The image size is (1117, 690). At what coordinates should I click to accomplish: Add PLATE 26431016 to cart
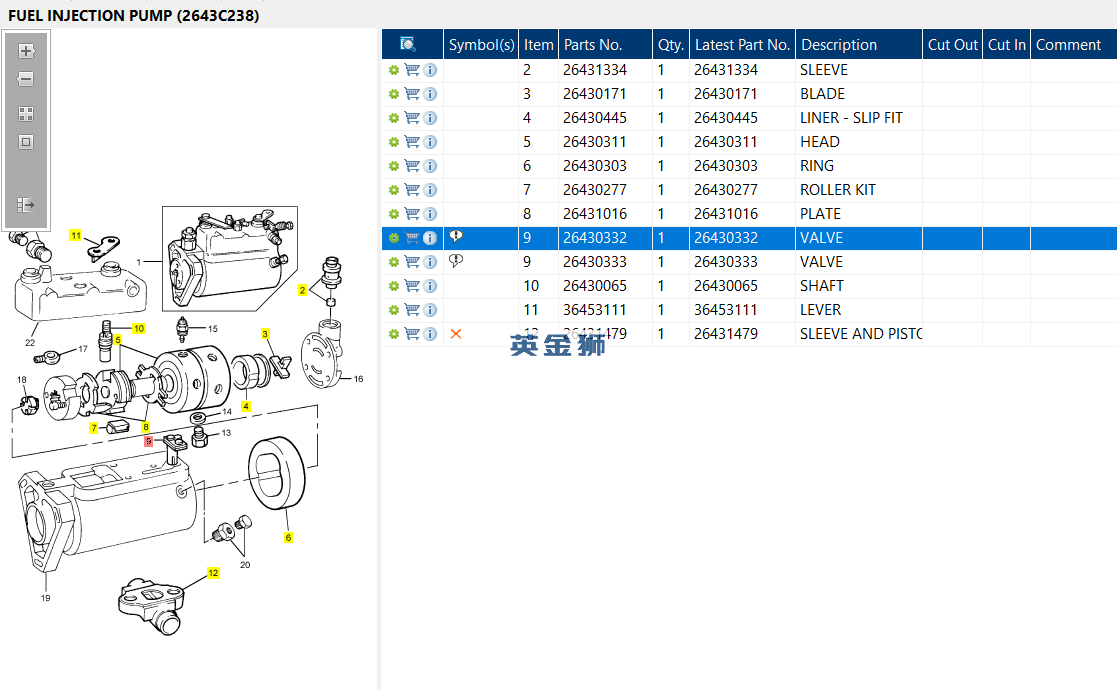(412, 214)
